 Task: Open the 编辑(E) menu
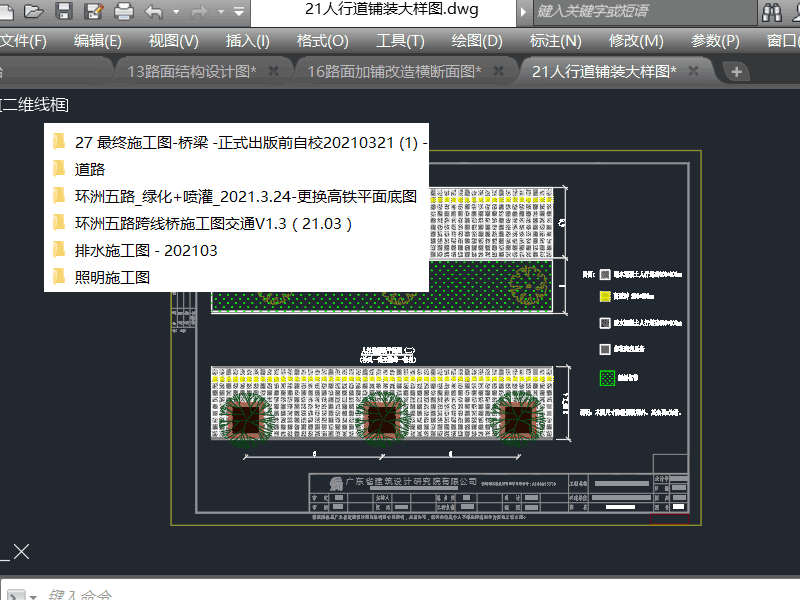tap(97, 41)
